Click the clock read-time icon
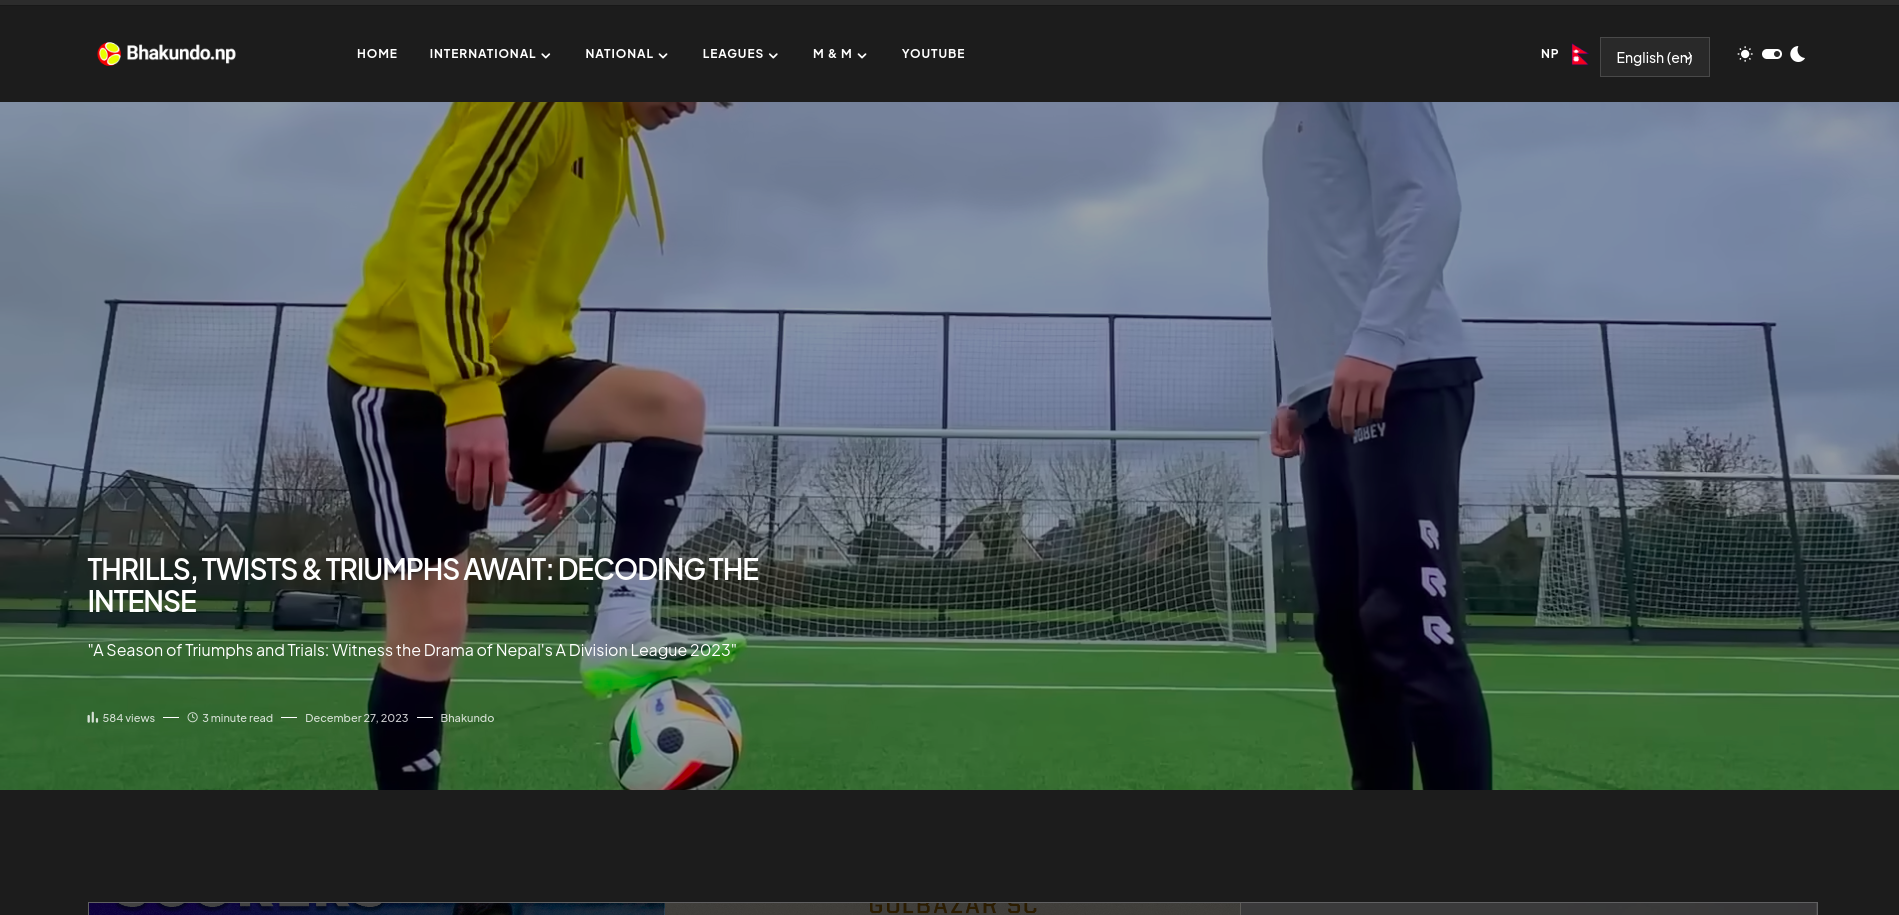This screenshot has width=1899, height=915. click(x=193, y=717)
